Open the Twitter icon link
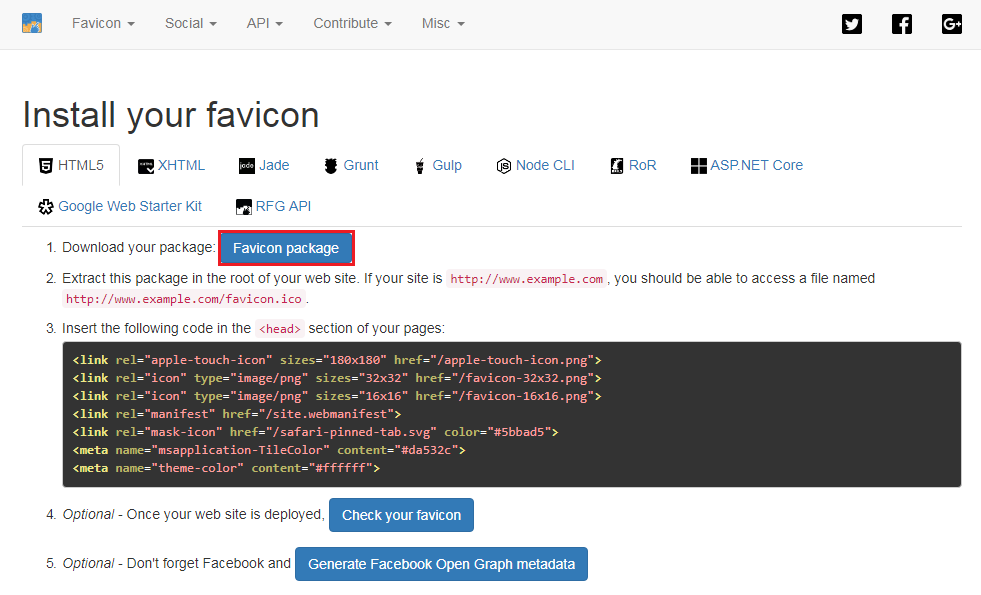 tap(852, 24)
